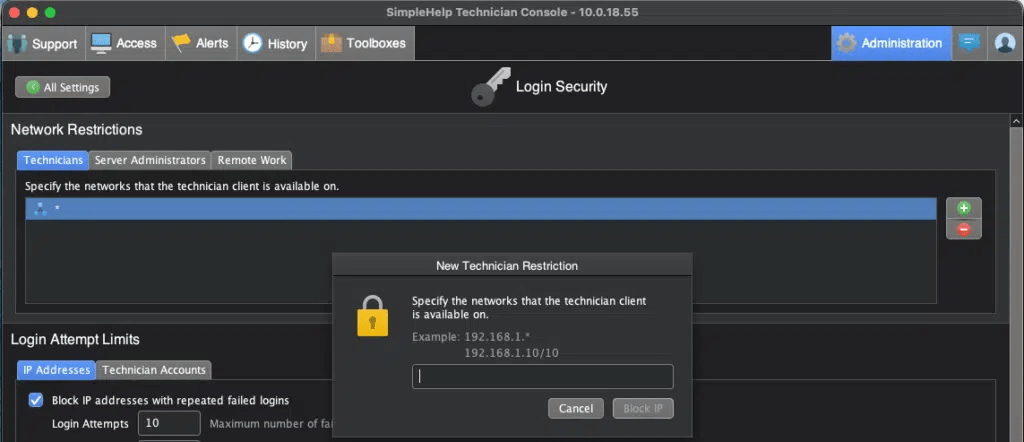Image resolution: width=1024 pixels, height=442 pixels.
Task: Cancel the New Technician Restriction dialog
Action: coord(575,409)
